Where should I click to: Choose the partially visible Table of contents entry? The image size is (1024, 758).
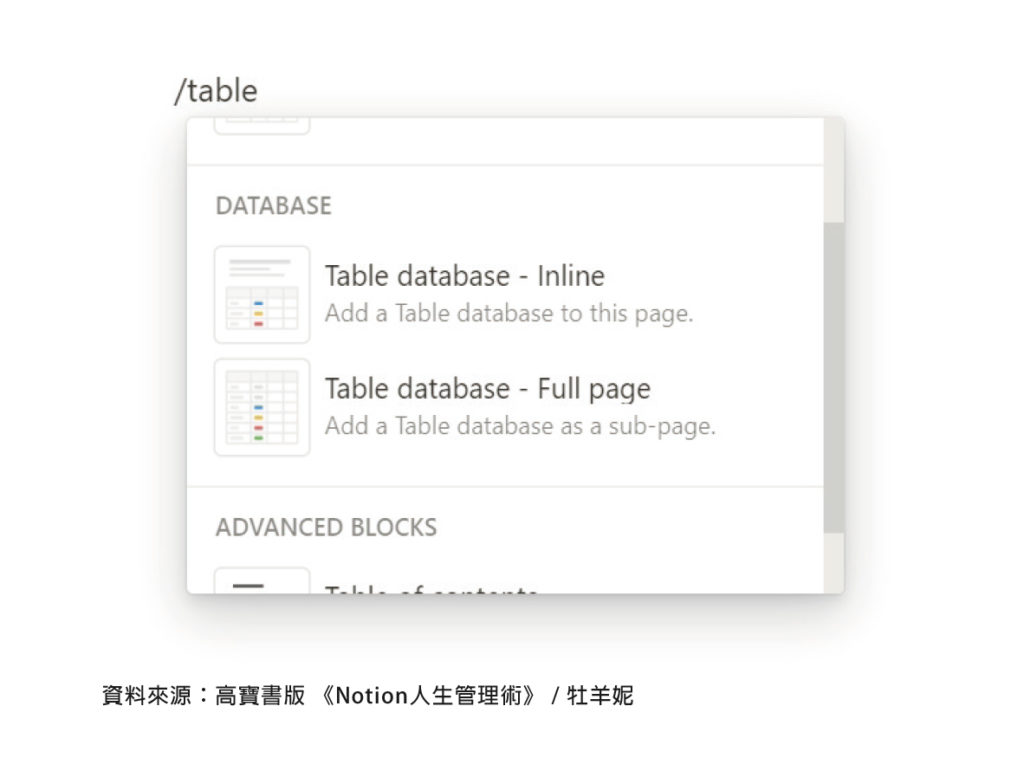pyautogui.click(x=505, y=580)
